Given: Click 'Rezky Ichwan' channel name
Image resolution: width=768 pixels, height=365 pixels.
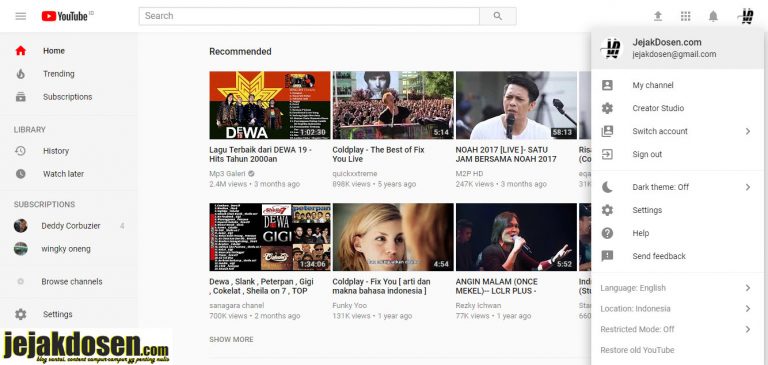Looking at the screenshot, I should [478, 305].
